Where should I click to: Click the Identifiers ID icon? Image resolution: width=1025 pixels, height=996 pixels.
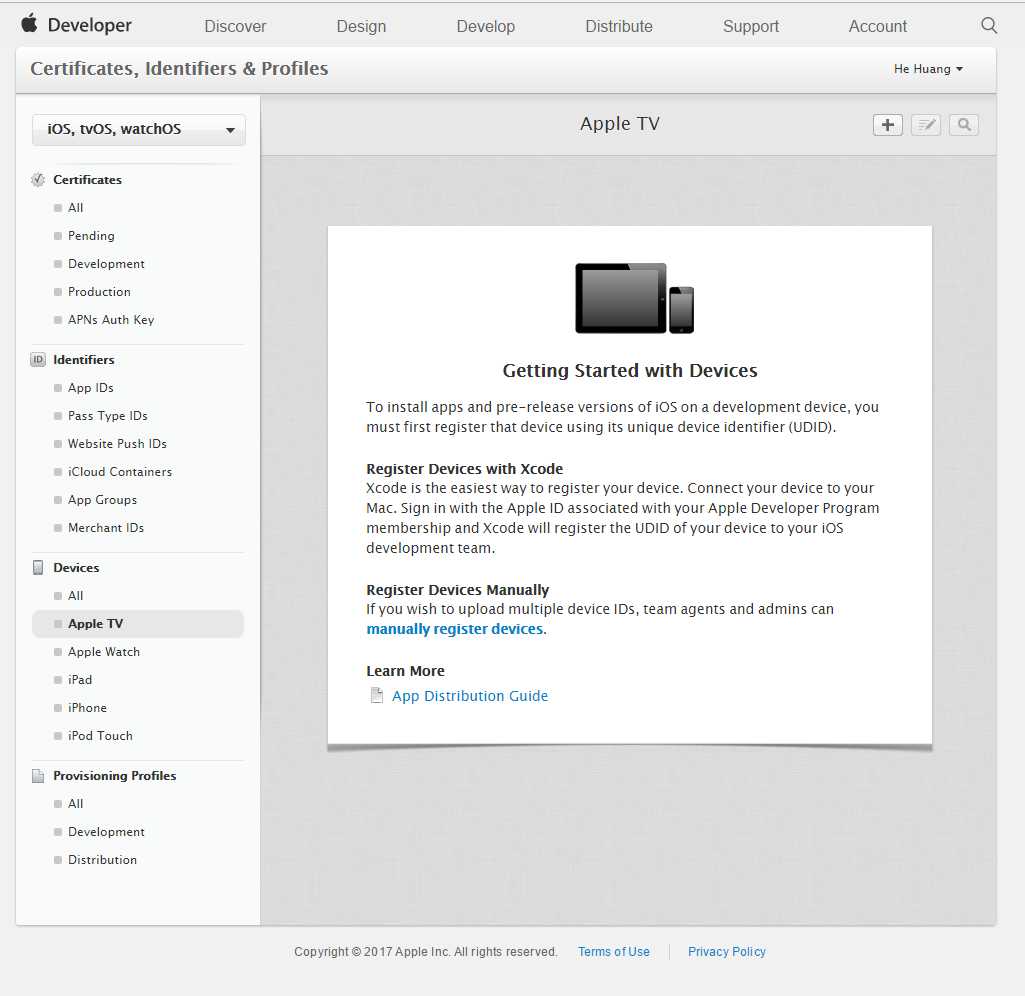pos(38,359)
